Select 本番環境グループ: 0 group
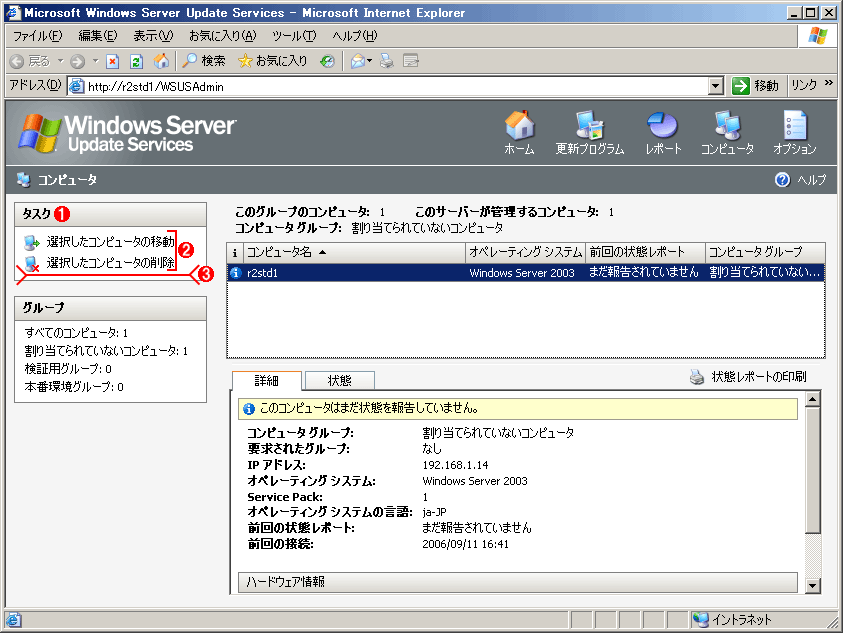This screenshot has height=633, width=843. [74, 387]
